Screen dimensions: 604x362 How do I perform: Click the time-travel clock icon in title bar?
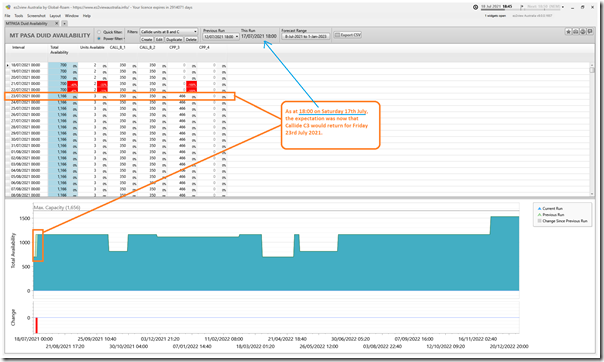(475, 7)
